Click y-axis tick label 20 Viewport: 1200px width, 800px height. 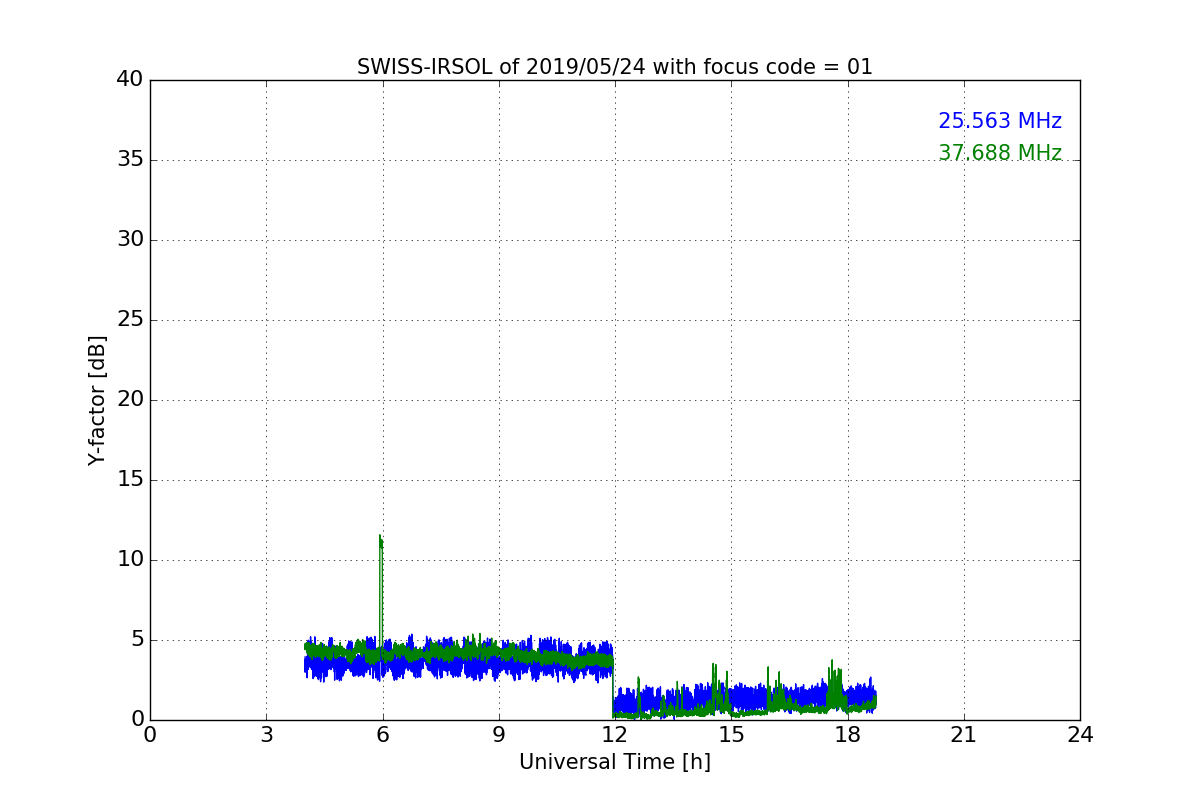pyautogui.click(x=129, y=400)
